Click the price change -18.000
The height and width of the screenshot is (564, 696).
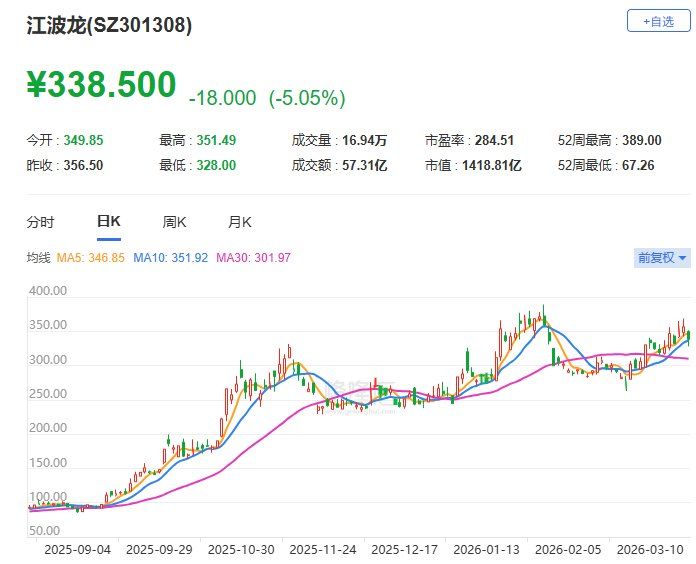(x=222, y=98)
